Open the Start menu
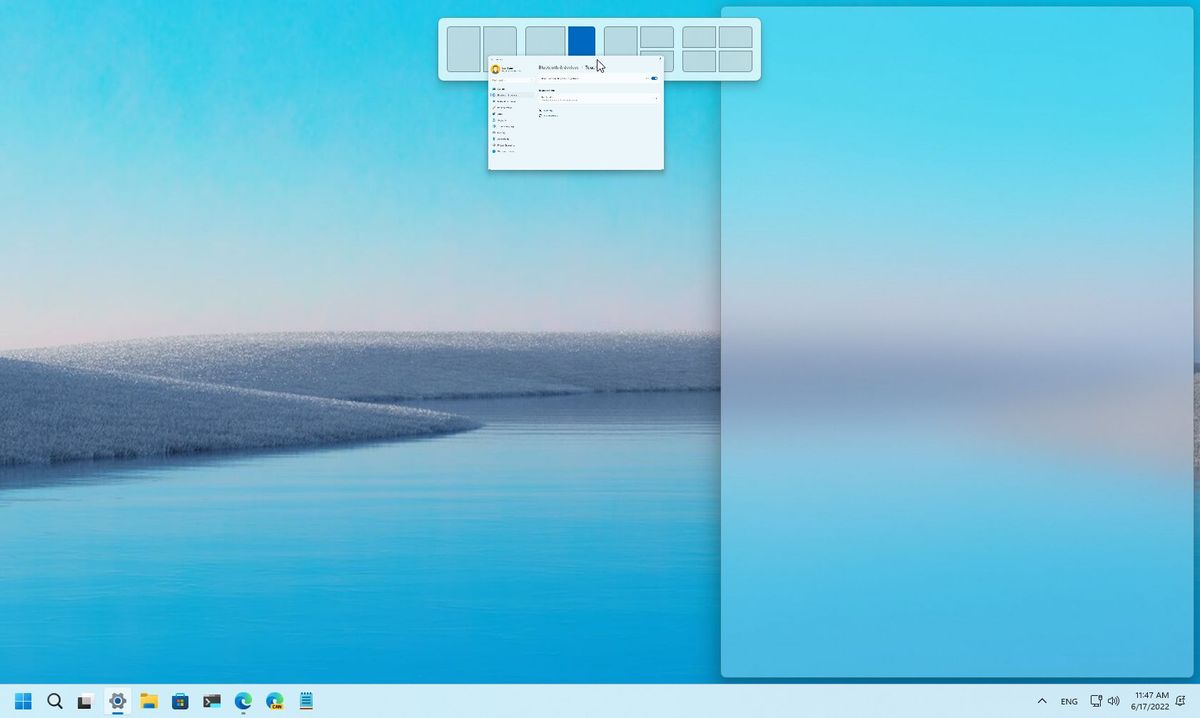This screenshot has width=1200, height=718. (x=23, y=701)
